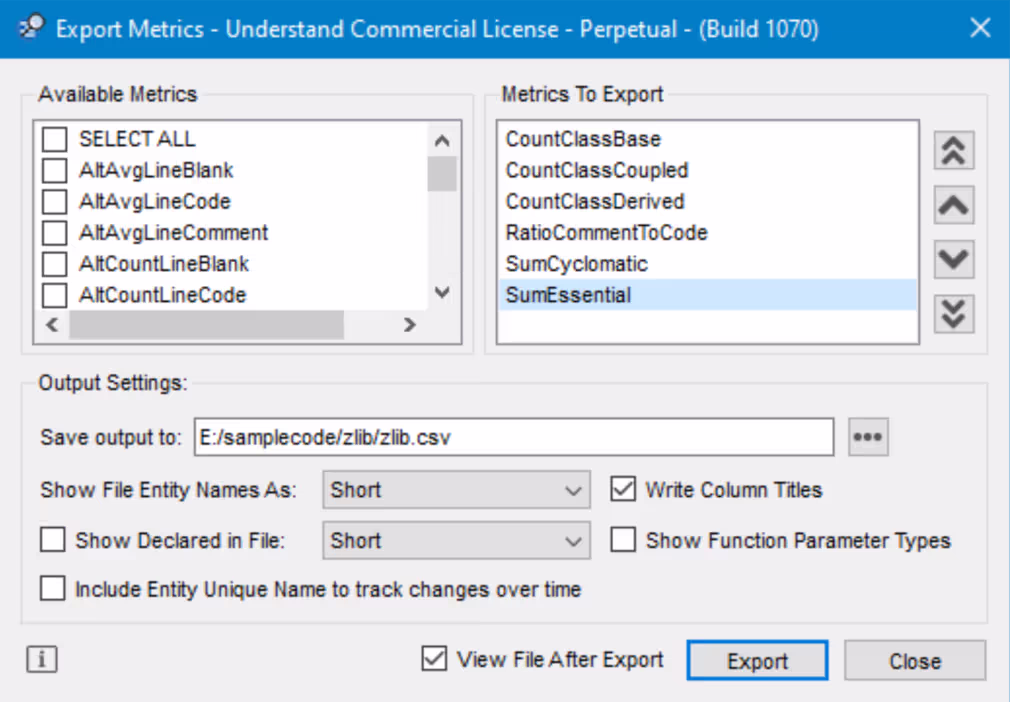Enable Show Declared in File checkbox
The height and width of the screenshot is (702, 1010).
[52, 540]
